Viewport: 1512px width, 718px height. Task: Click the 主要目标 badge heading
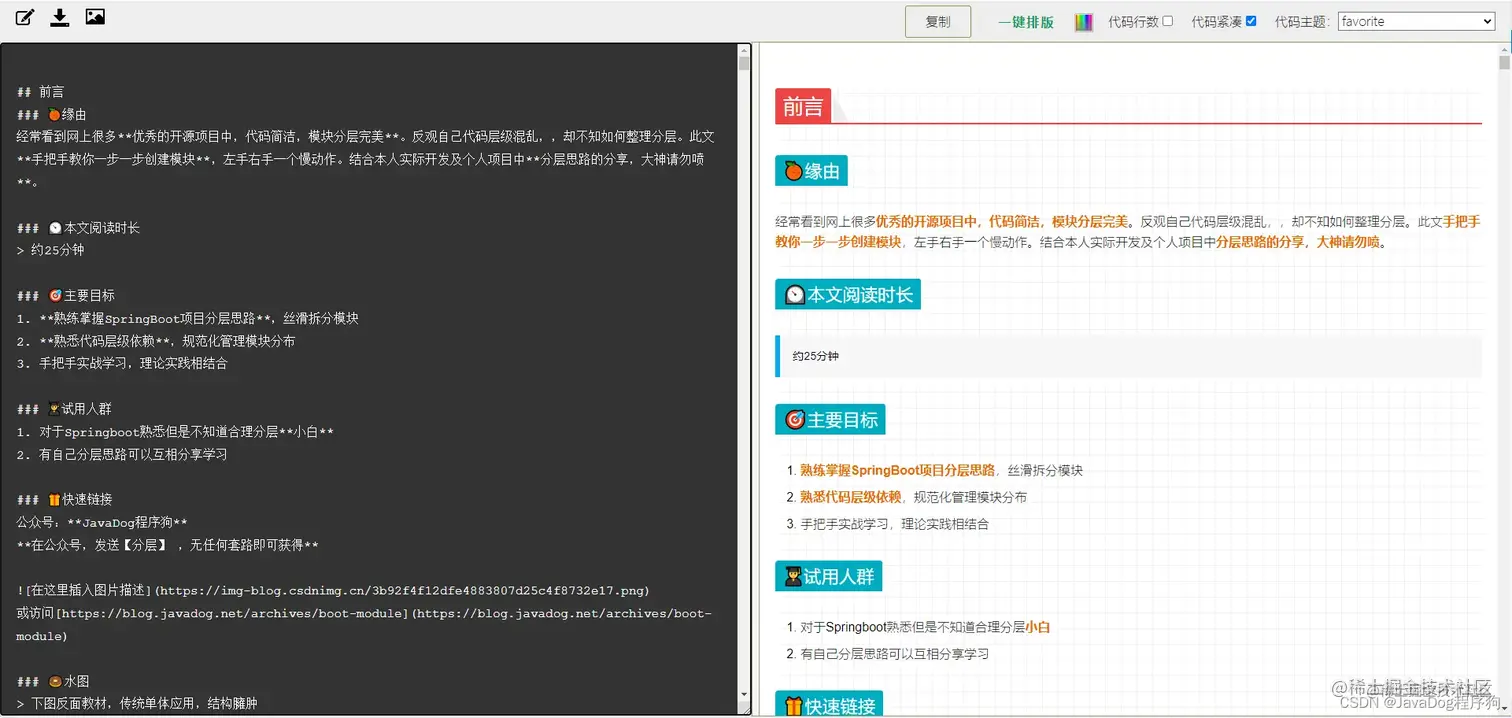coord(829,419)
